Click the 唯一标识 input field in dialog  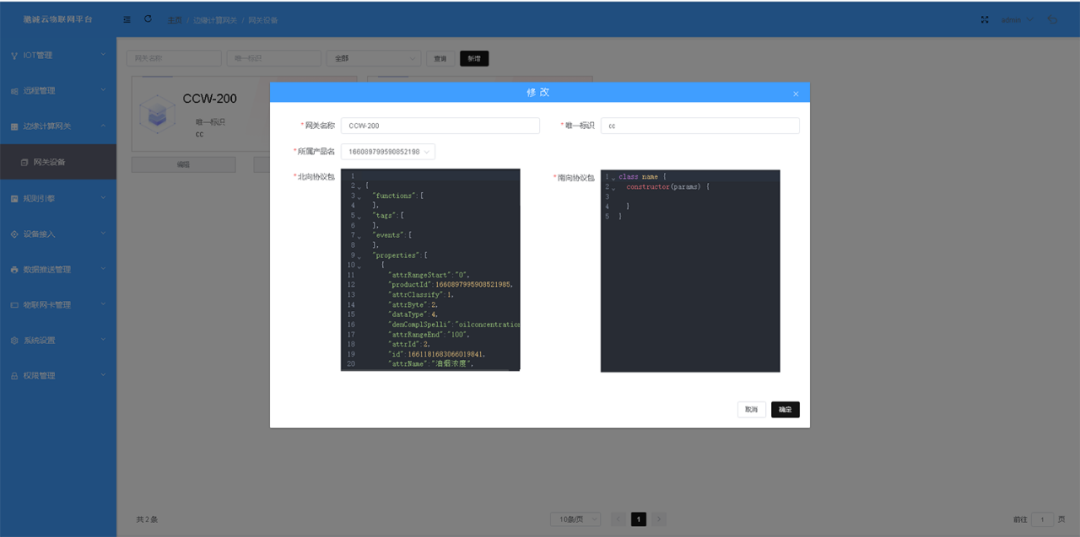[x=700, y=126]
